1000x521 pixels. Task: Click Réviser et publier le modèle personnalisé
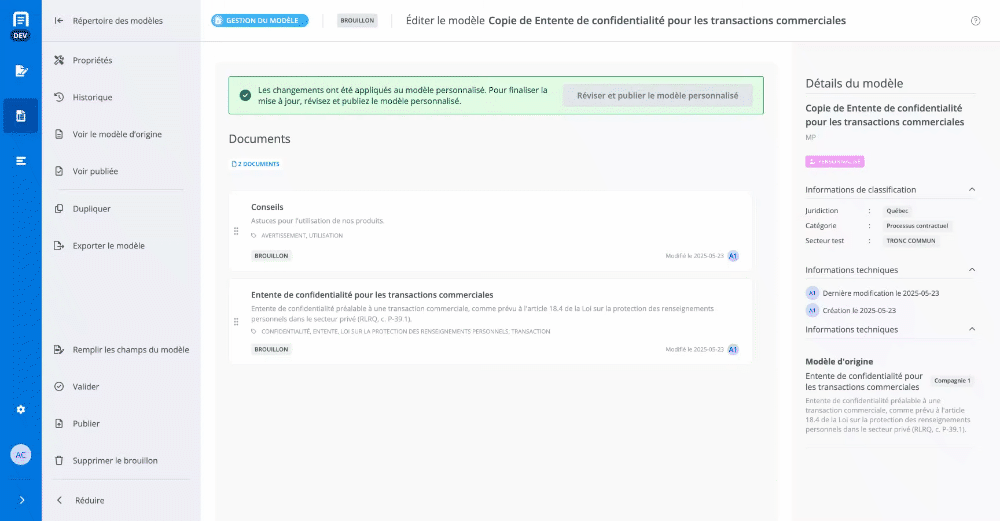tap(657, 96)
